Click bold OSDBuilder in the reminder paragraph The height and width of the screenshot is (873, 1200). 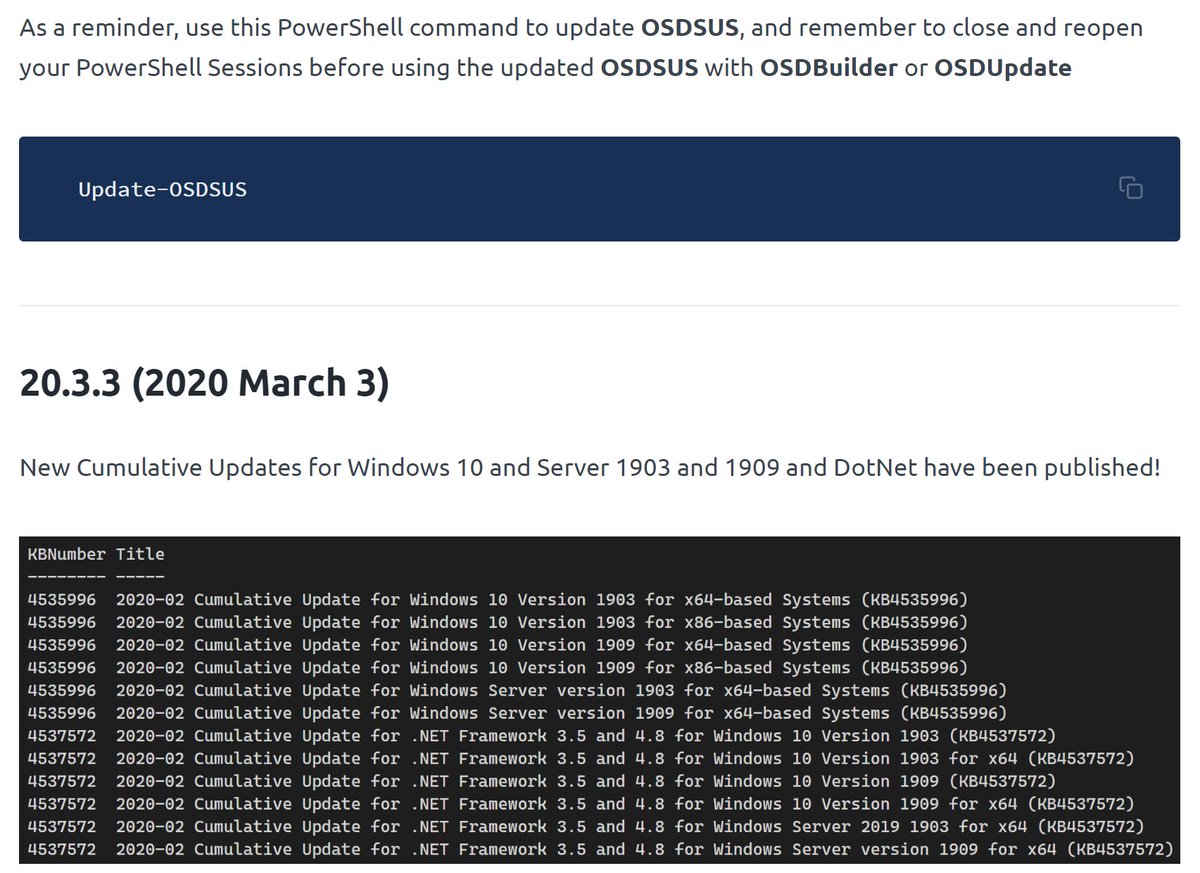pyautogui.click(x=829, y=68)
